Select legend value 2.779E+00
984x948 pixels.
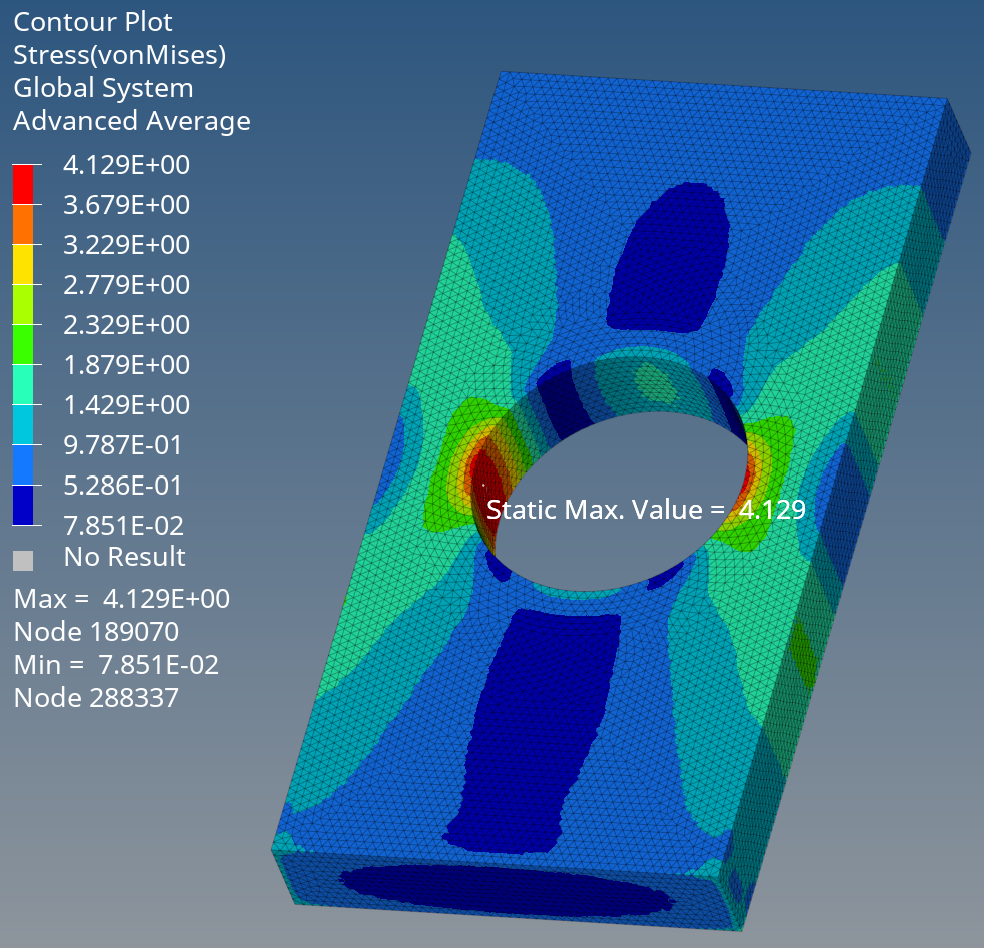pyautogui.click(x=126, y=285)
